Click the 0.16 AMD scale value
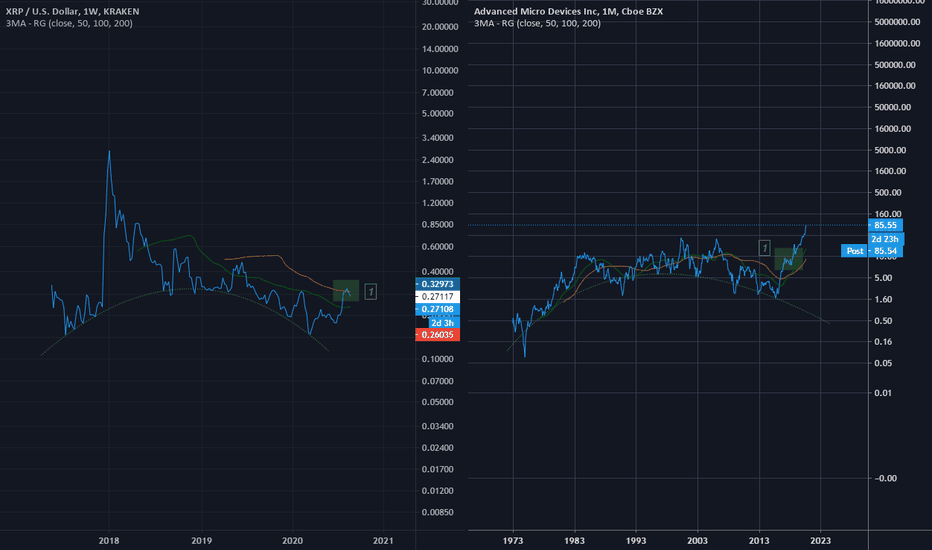The width and height of the screenshot is (932, 550). pyautogui.click(x=883, y=342)
